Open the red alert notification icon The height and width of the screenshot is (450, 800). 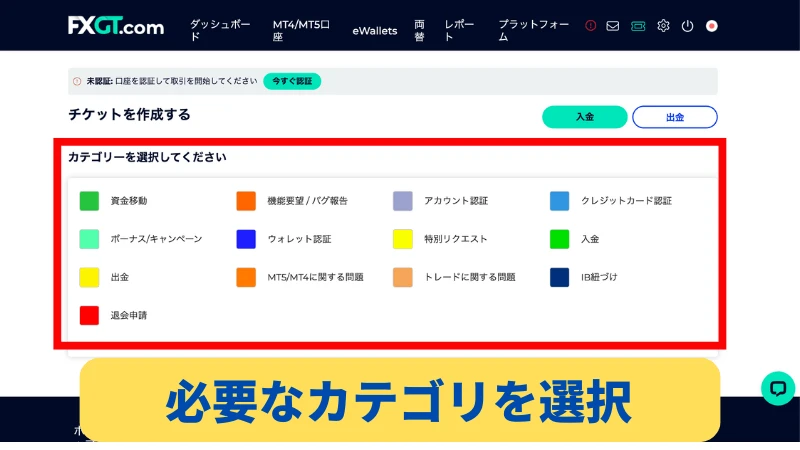pos(590,26)
